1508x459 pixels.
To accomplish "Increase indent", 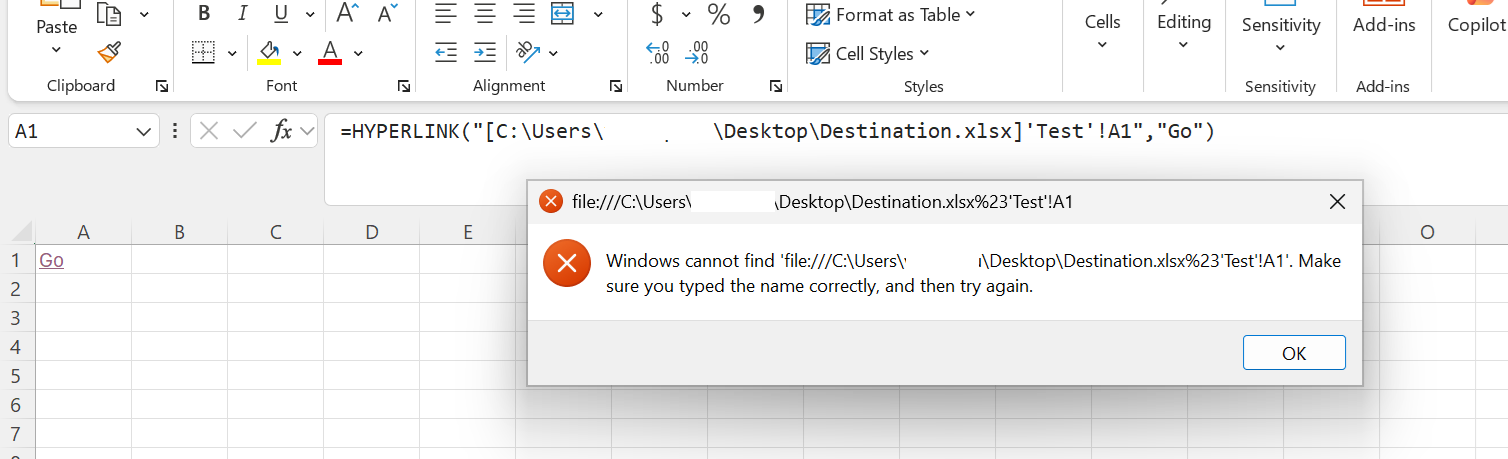I will click(485, 52).
